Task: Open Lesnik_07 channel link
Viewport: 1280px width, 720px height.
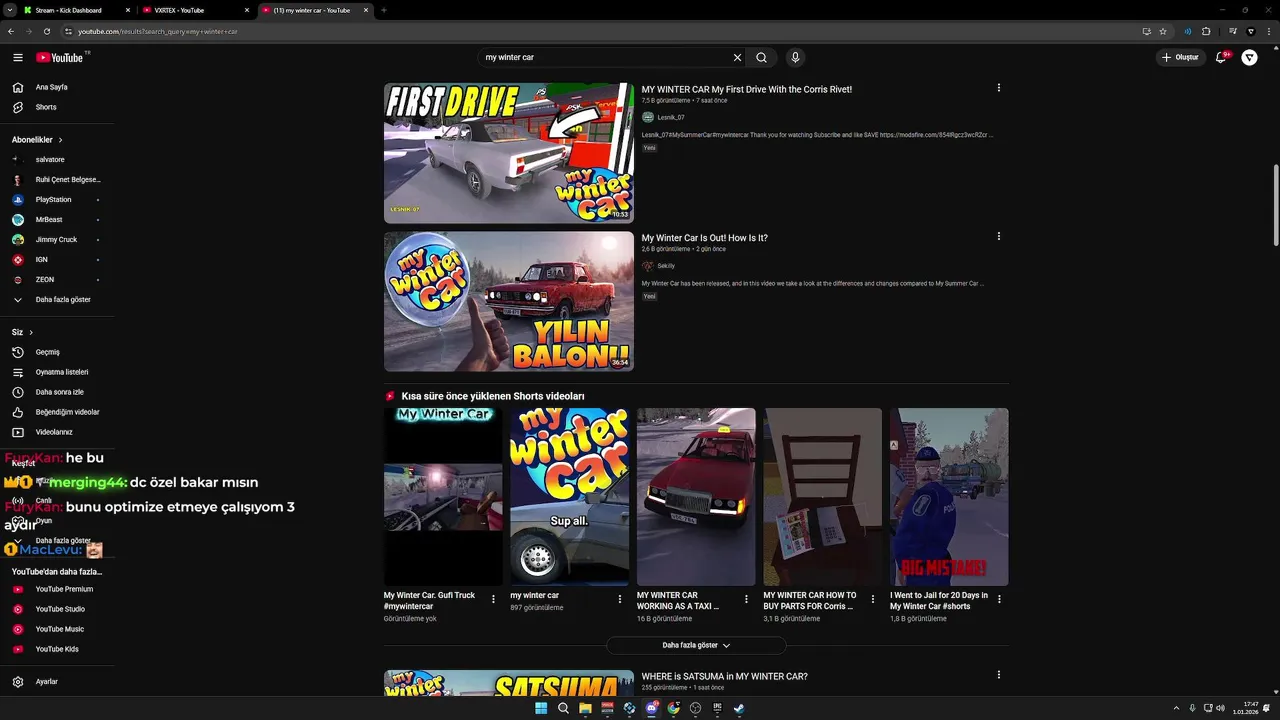Action: (x=670, y=117)
